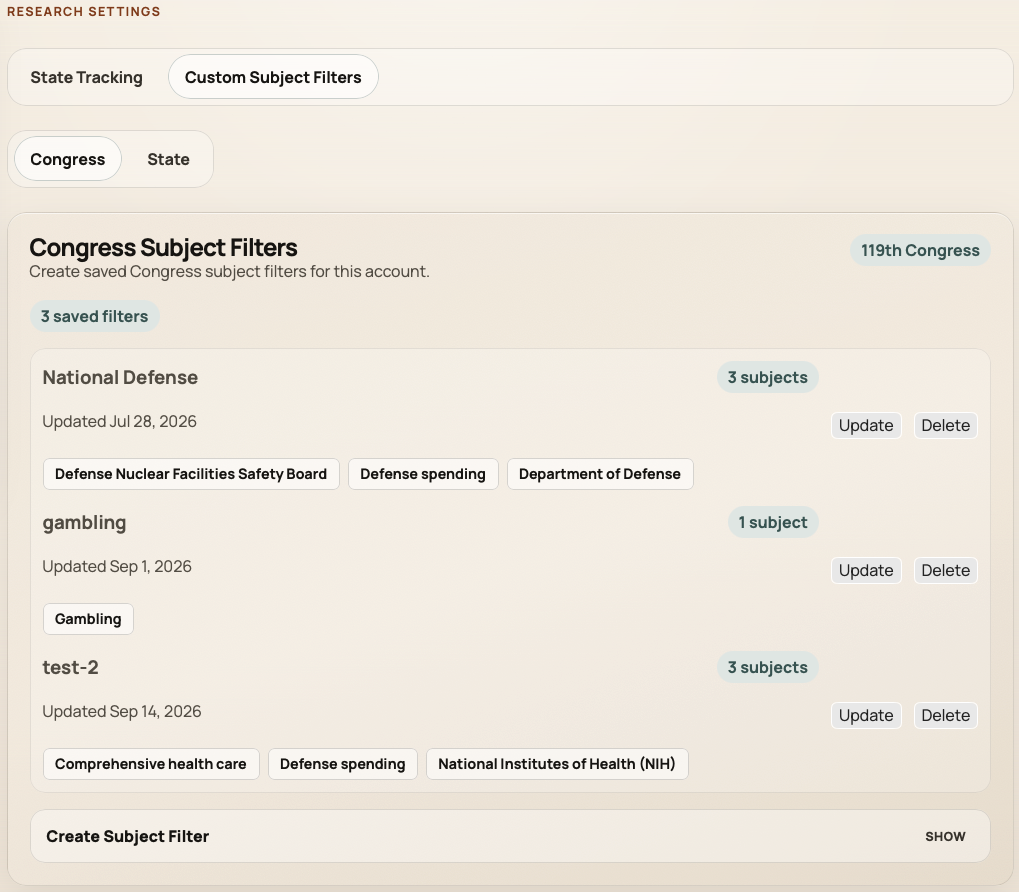Click the 119th Congress badge

(x=920, y=250)
